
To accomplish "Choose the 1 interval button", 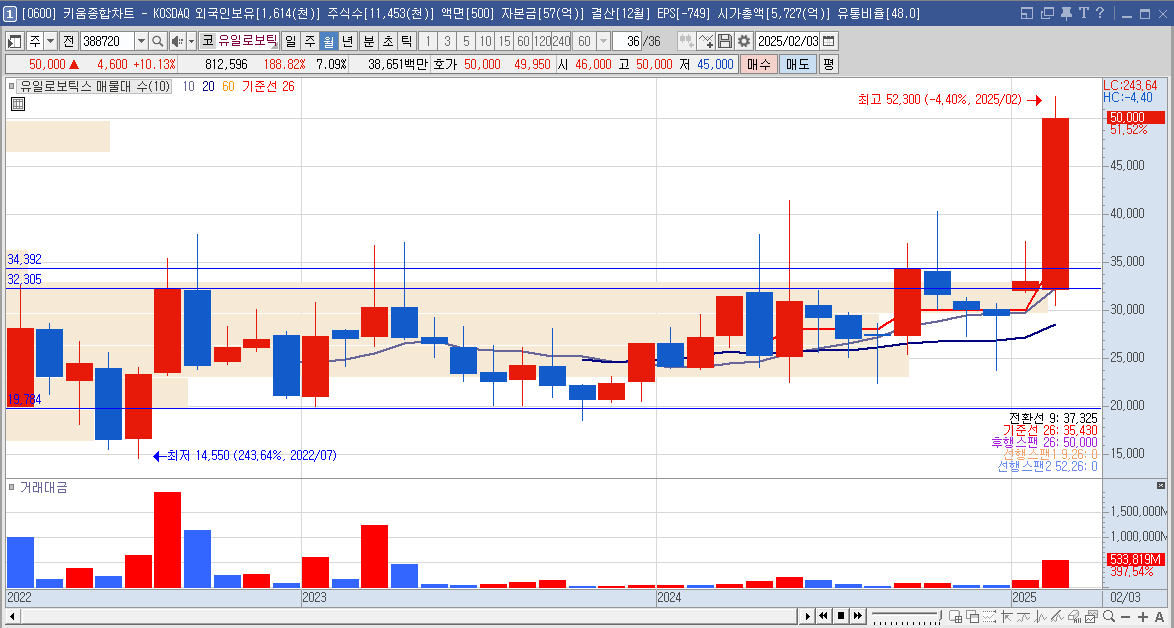I will click(428, 41).
